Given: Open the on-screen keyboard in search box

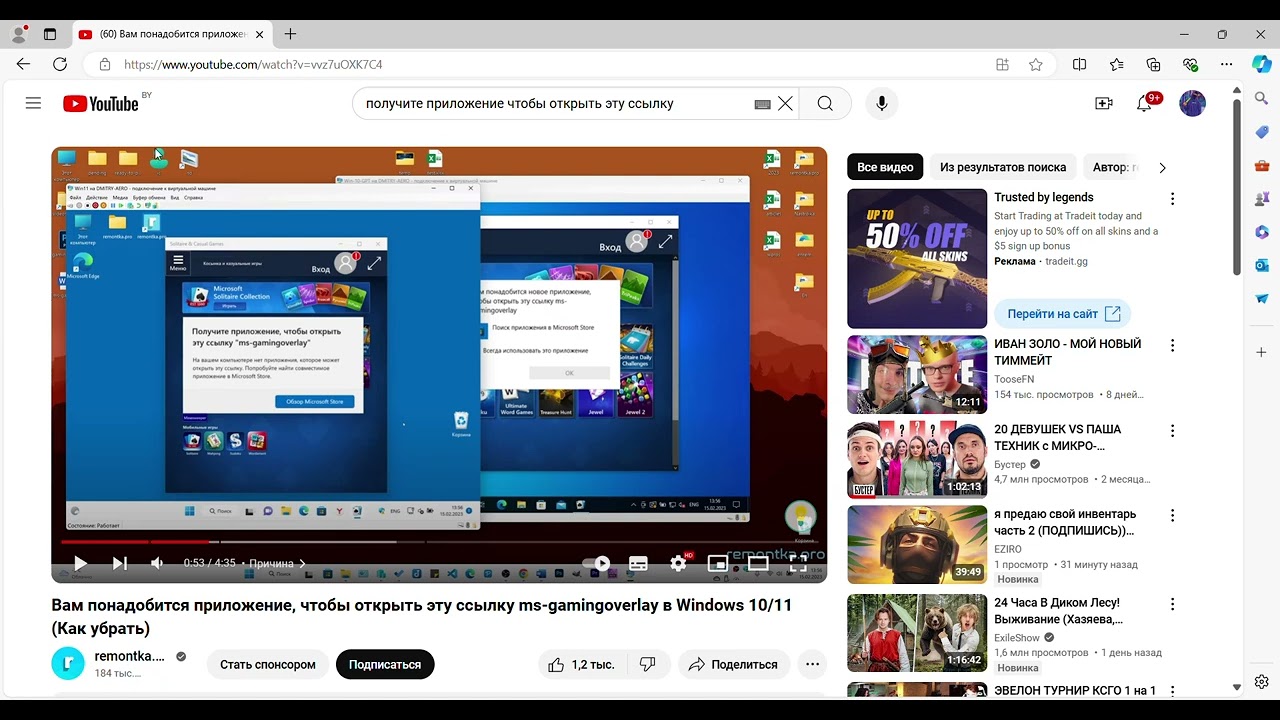Looking at the screenshot, I should tap(762, 104).
